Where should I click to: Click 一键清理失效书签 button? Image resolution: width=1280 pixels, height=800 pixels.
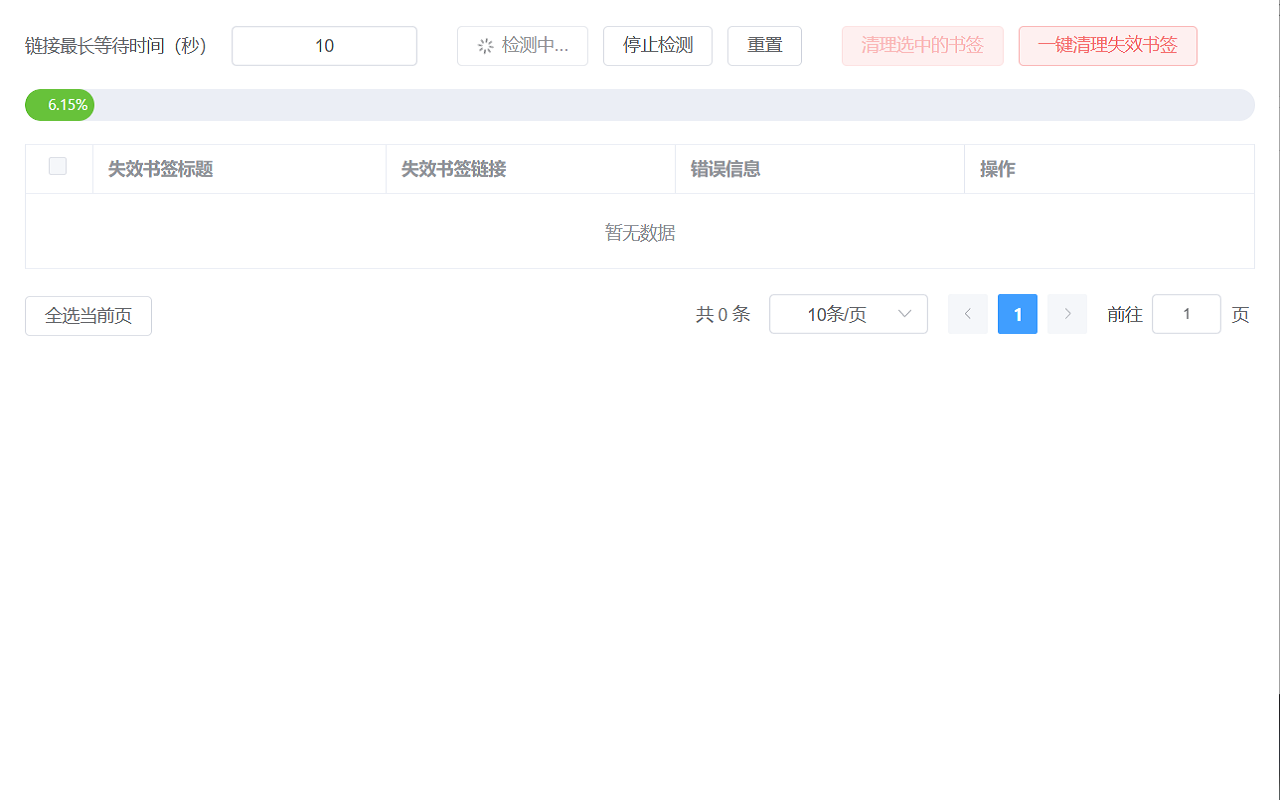[x=1108, y=46]
